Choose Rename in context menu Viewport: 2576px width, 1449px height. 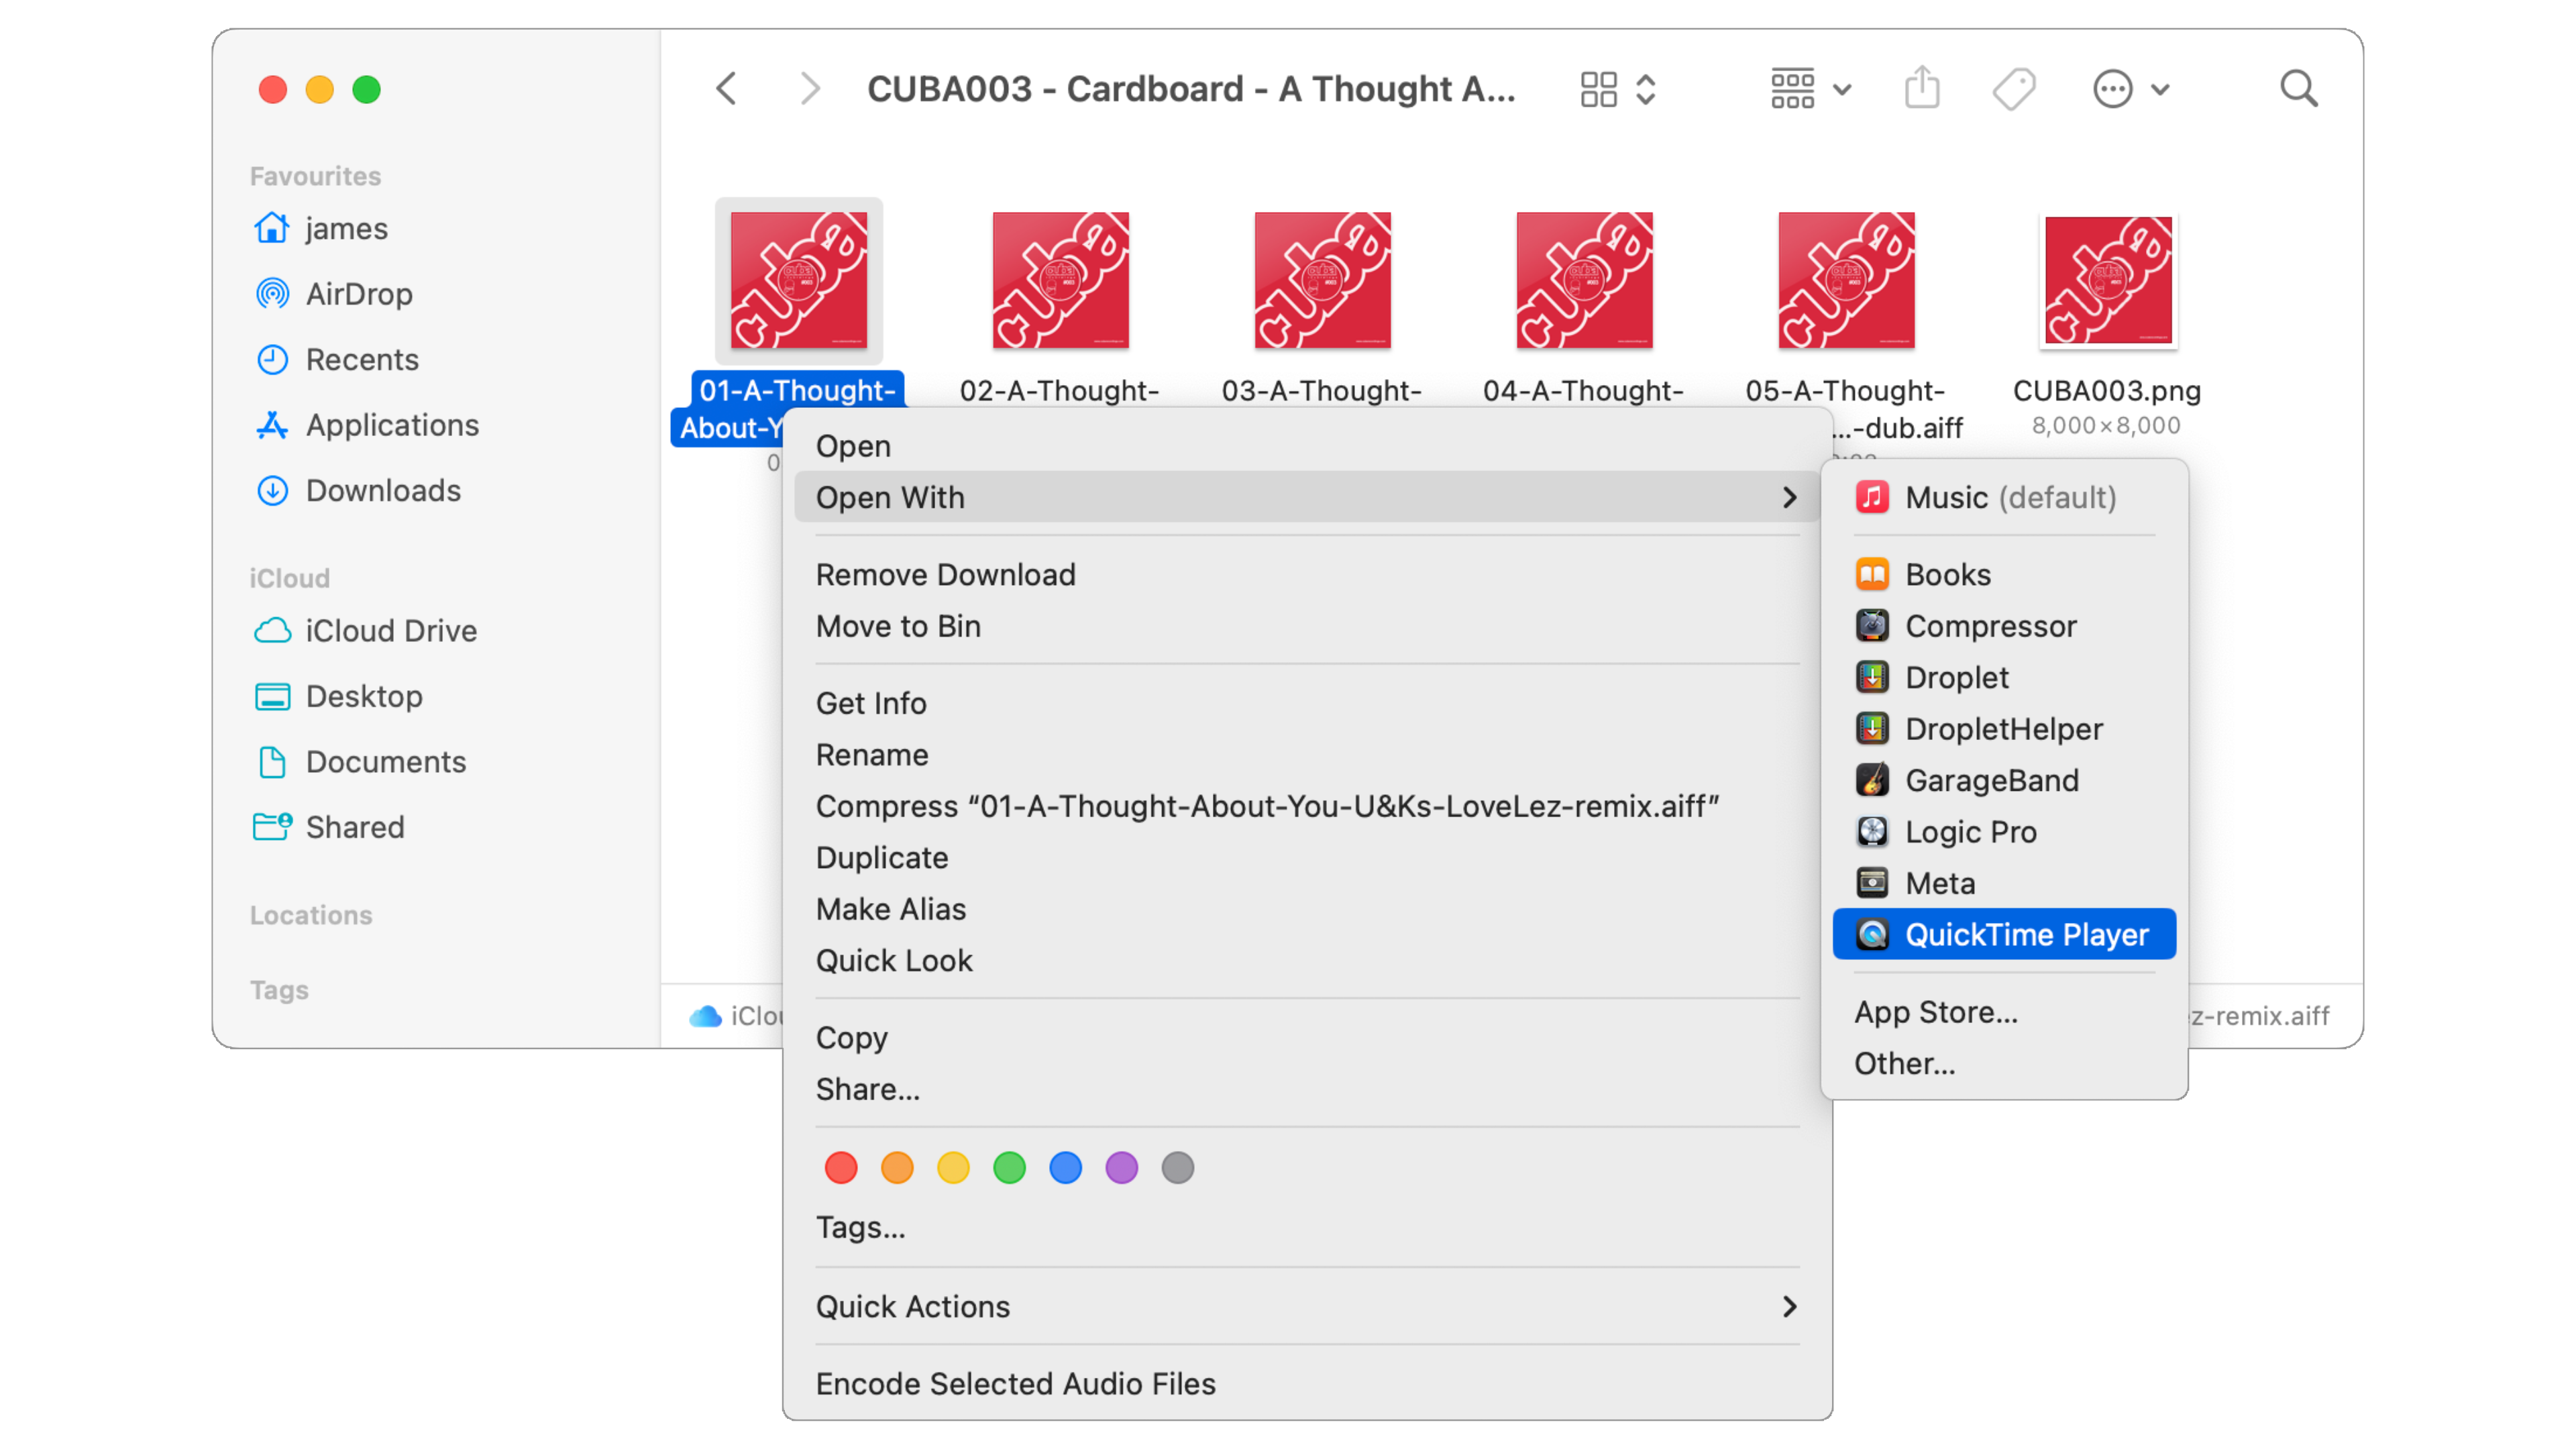click(1307, 755)
